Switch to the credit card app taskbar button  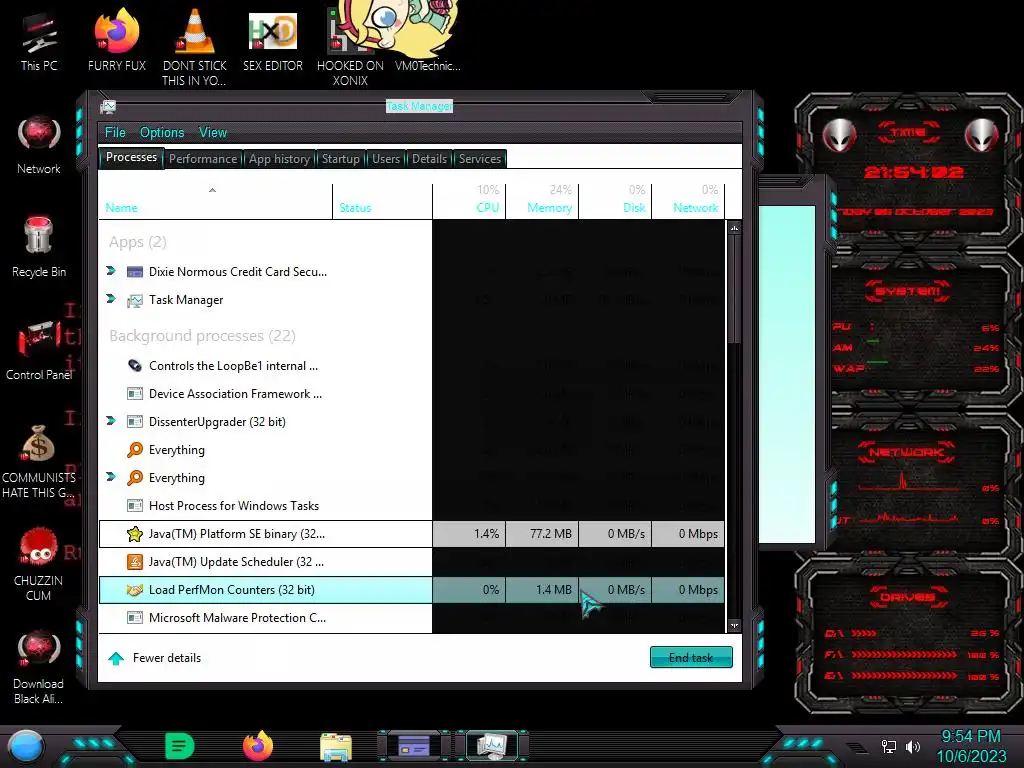click(414, 746)
